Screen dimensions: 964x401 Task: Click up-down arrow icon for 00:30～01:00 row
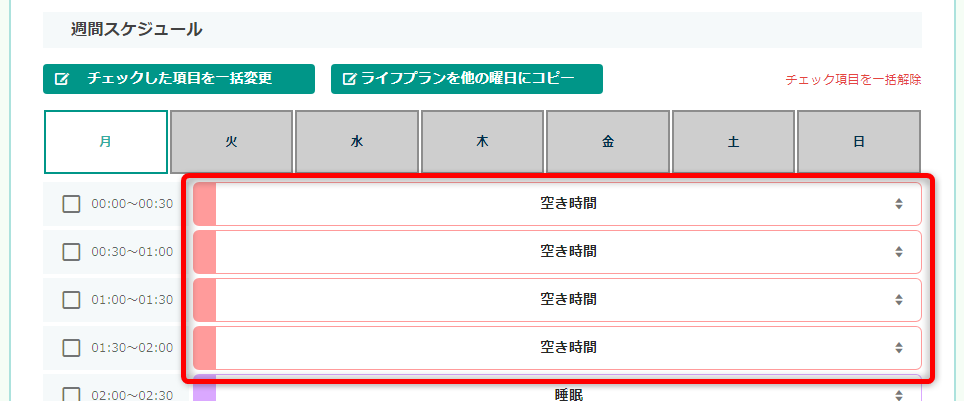(899, 252)
